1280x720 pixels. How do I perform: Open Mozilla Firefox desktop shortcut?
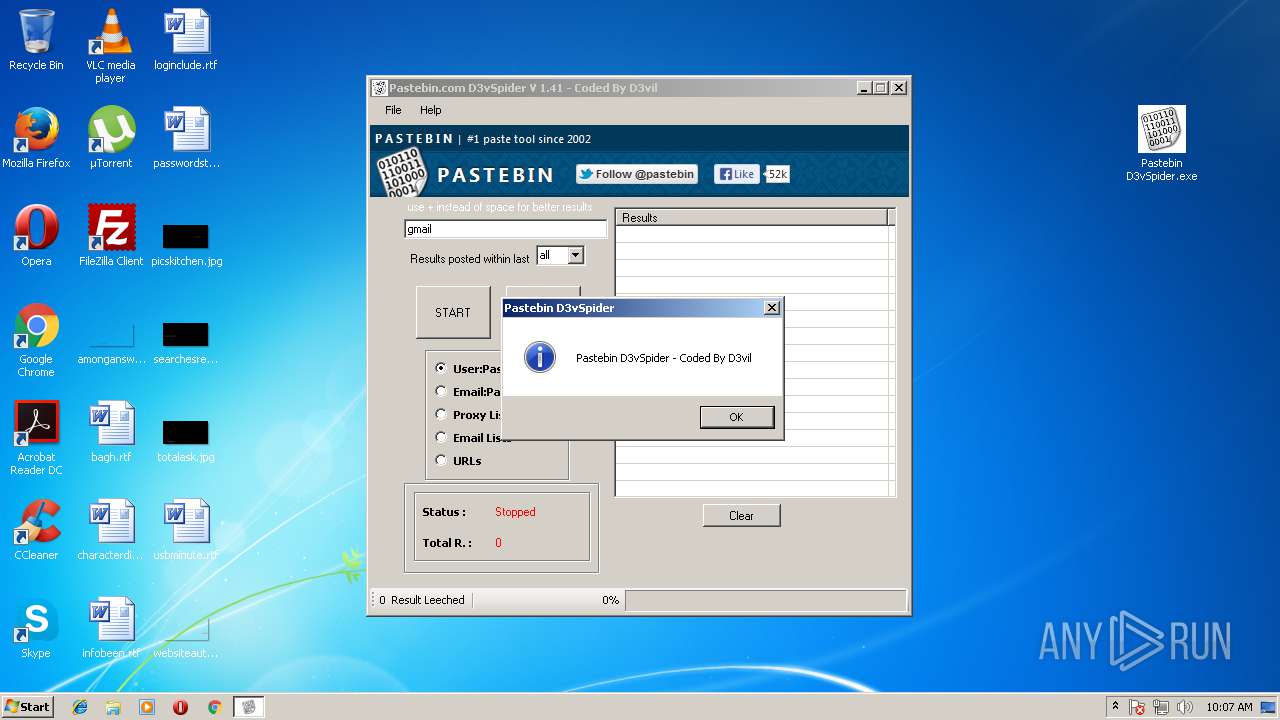click(x=36, y=138)
